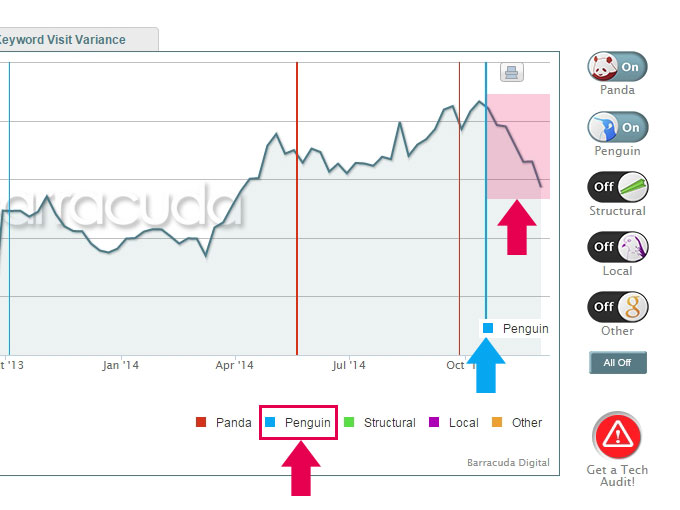This screenshot has width=680, height=510.
Task: Click the Barracuda Digital credit link
Action: click(x=508, y=462)
